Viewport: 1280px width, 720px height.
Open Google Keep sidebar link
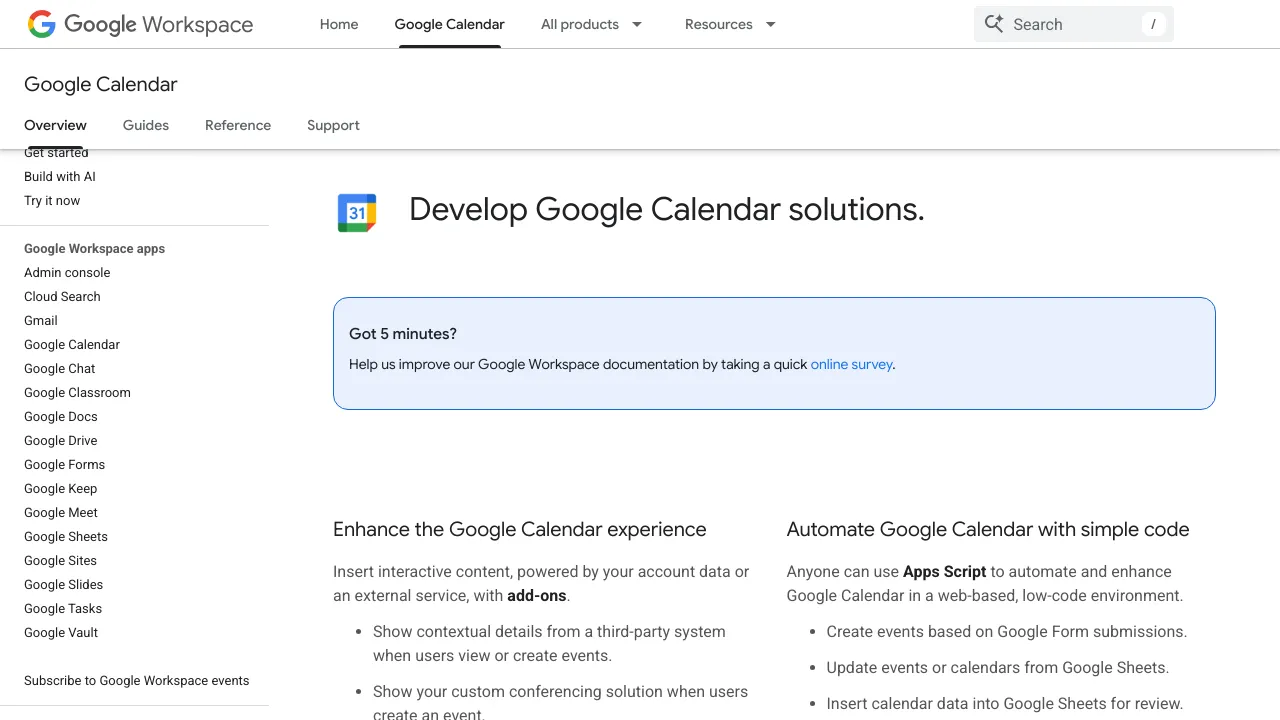[x=61, y=488]
